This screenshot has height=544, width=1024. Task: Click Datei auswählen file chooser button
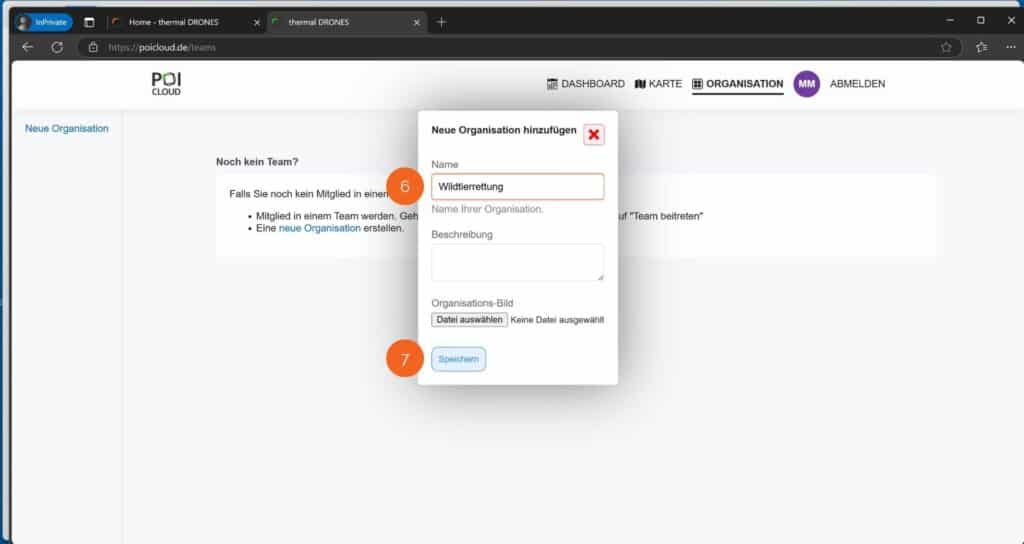469,320
